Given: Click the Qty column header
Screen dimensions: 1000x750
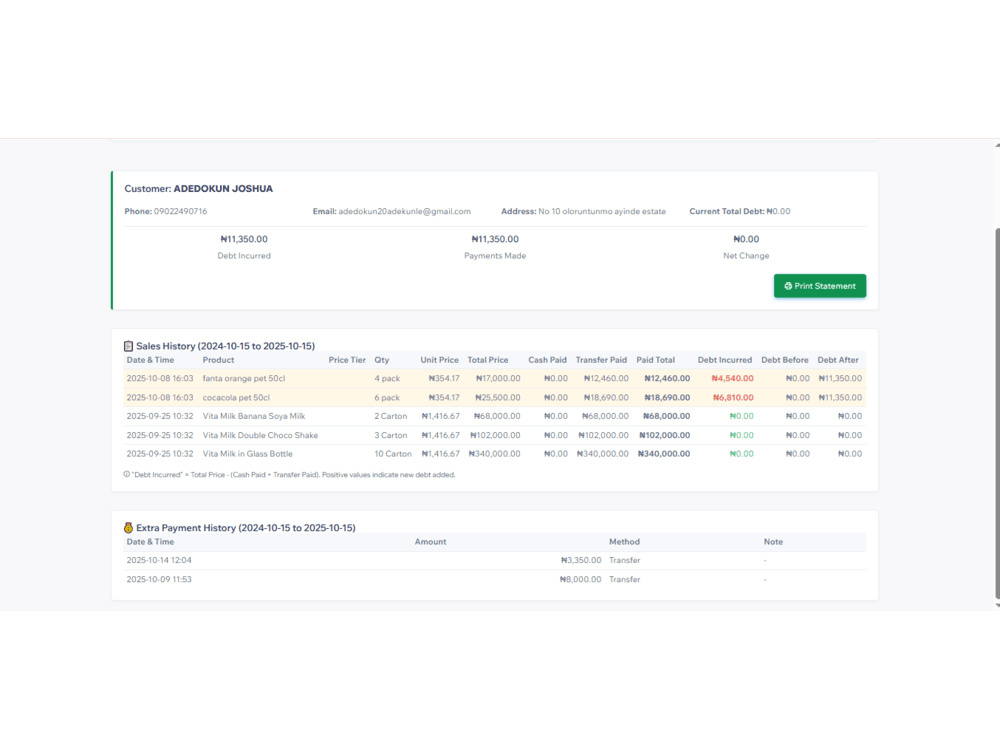Looking at the screenshot, I should click(381, 360).
